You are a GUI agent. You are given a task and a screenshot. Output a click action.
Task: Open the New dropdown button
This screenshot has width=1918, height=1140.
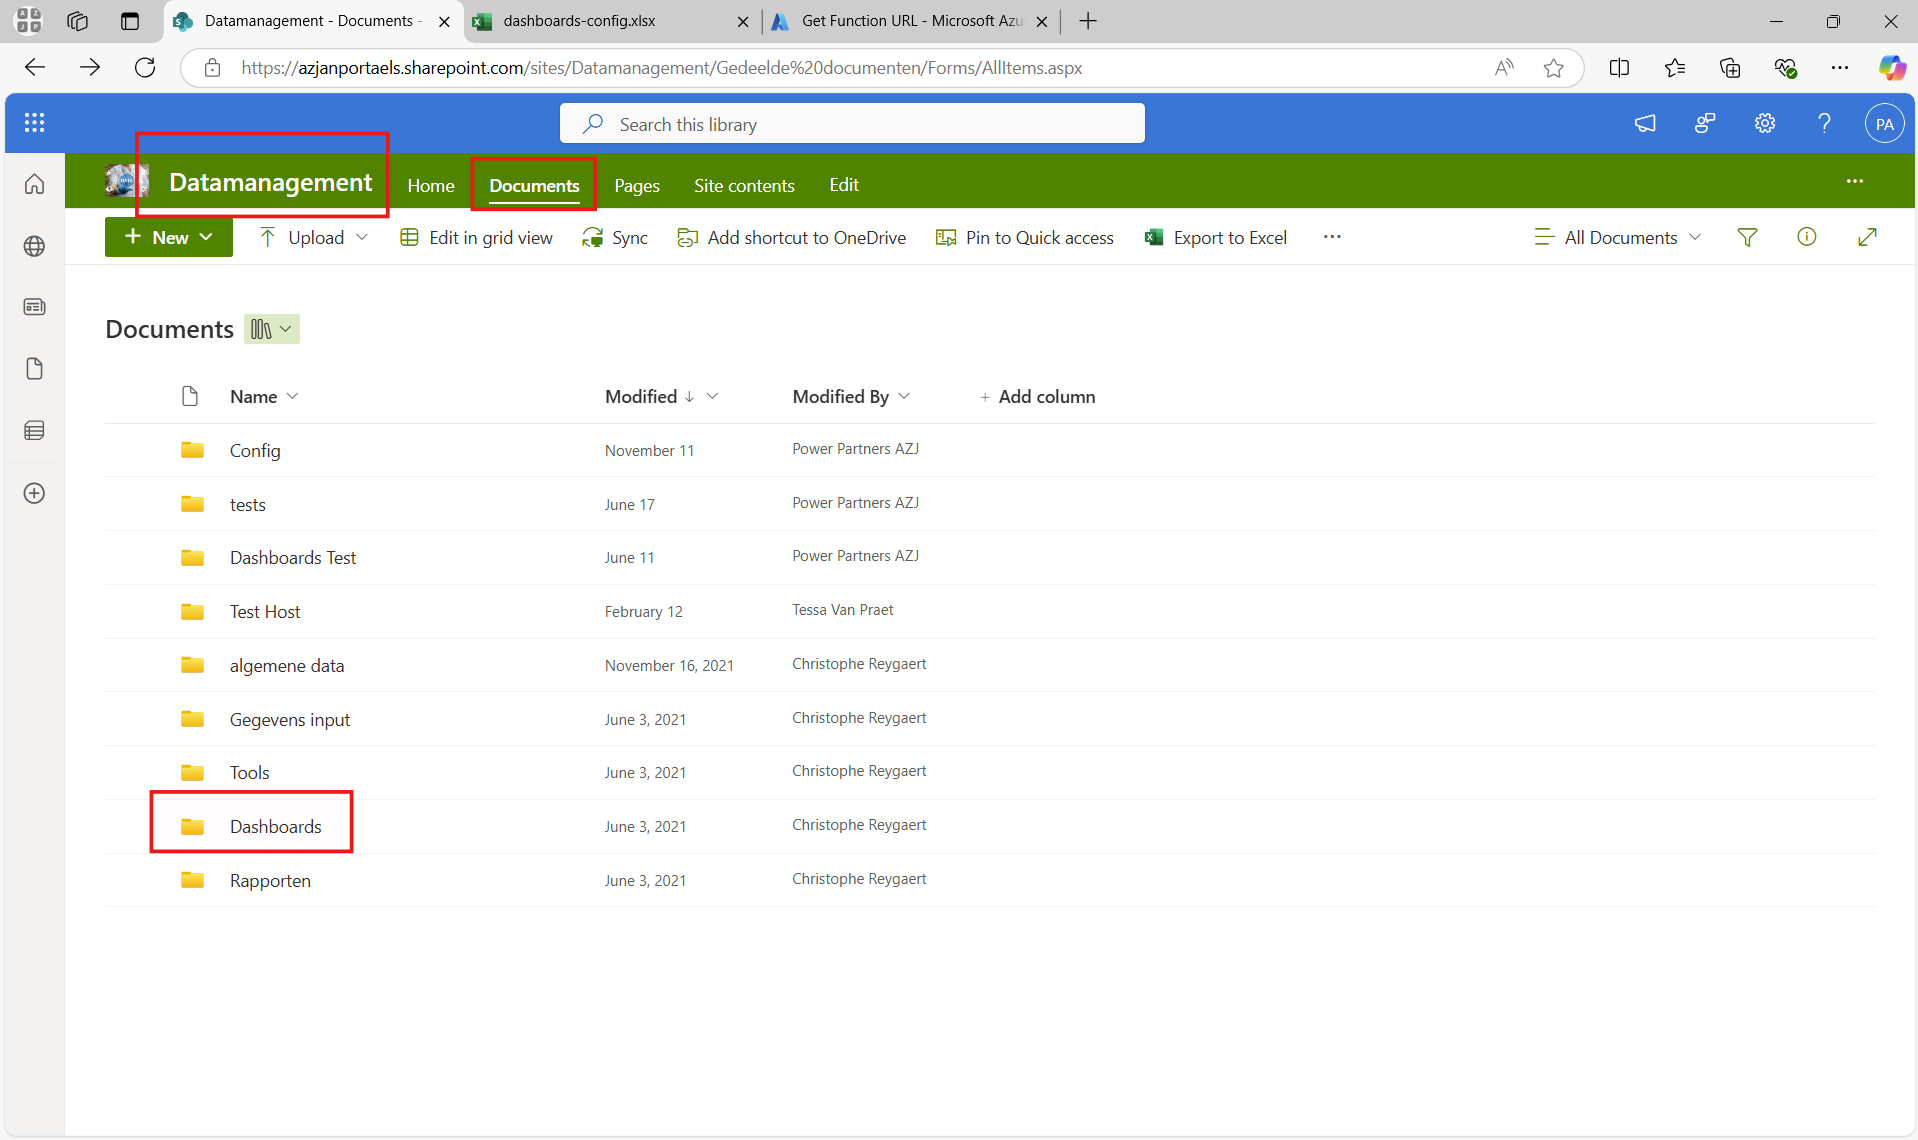(x=169, y=238)
